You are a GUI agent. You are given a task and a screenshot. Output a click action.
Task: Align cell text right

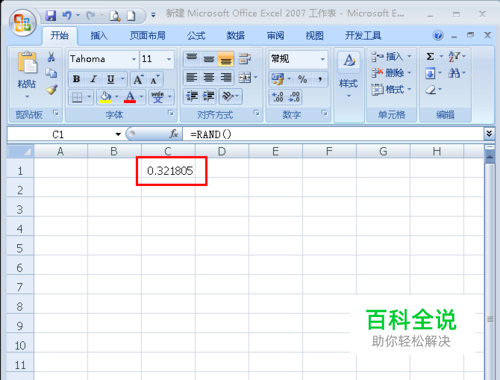226,78
